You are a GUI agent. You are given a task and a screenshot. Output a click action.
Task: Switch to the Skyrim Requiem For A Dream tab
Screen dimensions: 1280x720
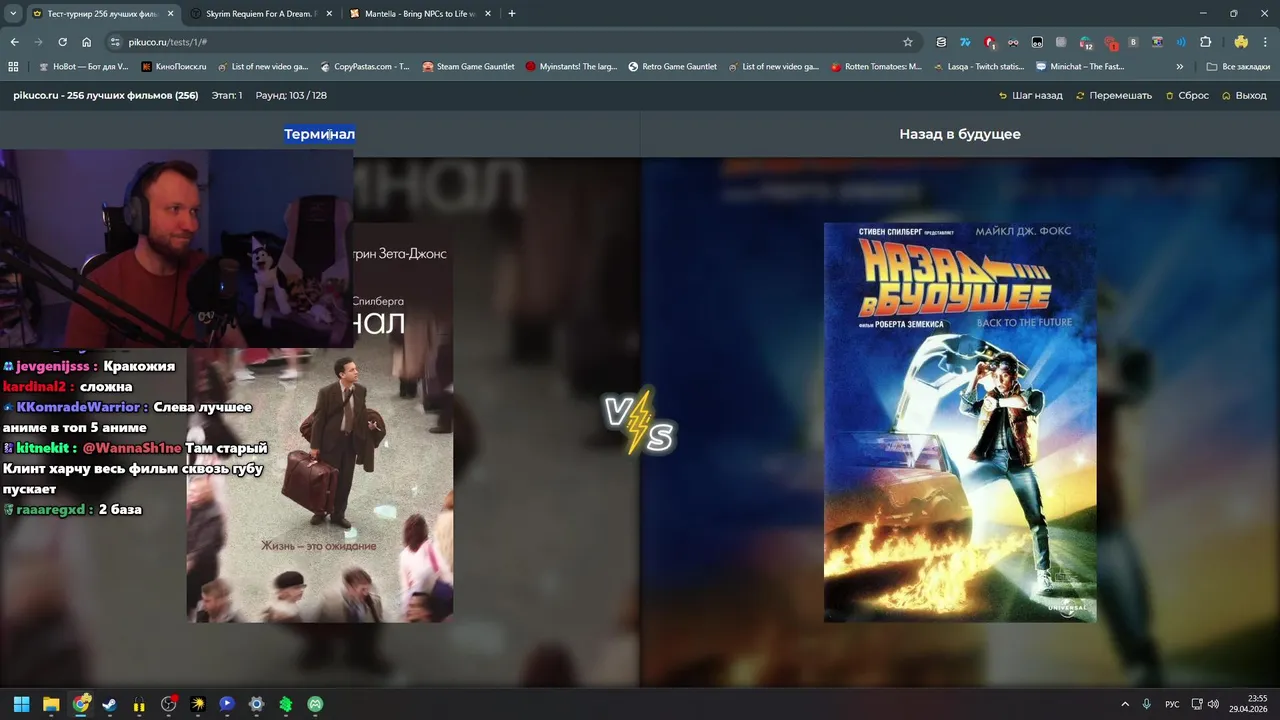coord(262,14)
